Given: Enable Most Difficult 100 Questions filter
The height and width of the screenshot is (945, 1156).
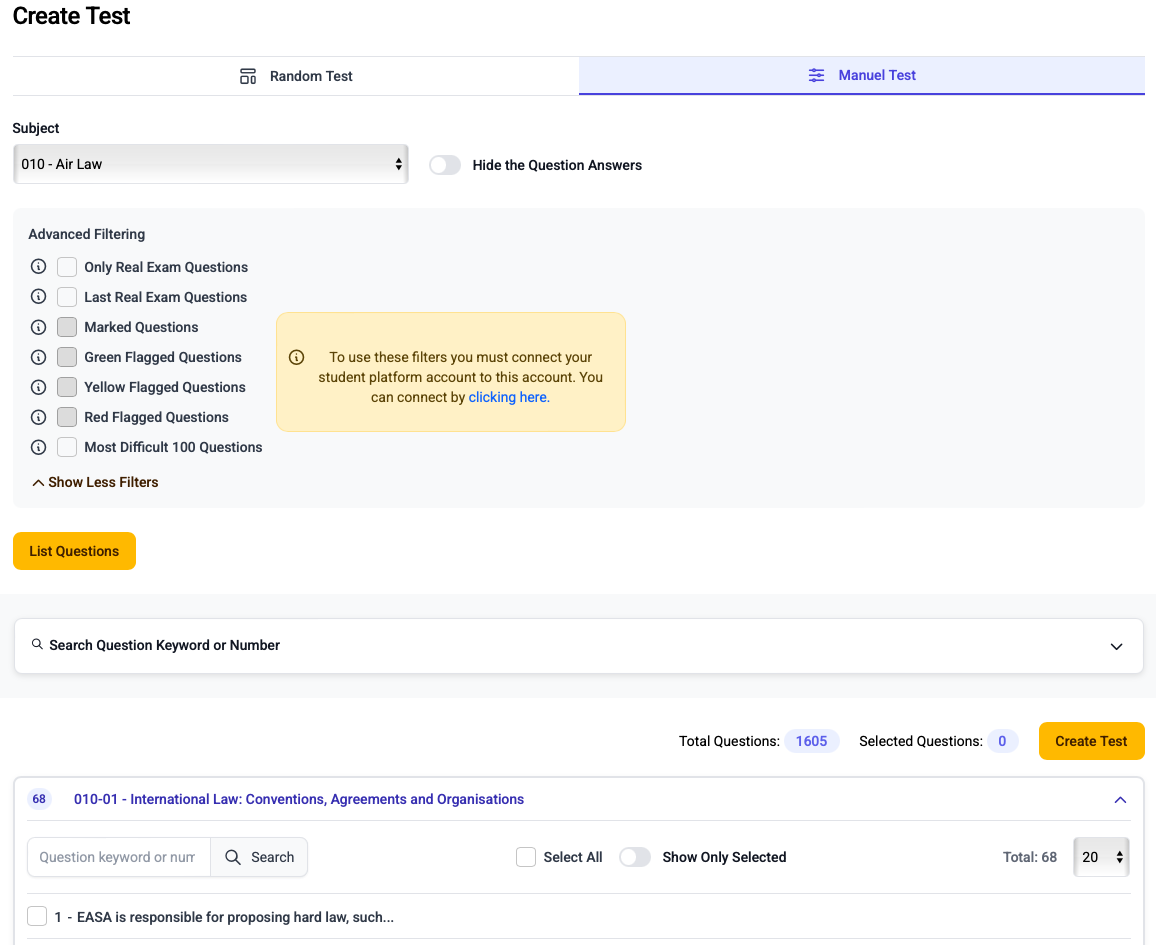Looking at the screenshot, I should pyautogui.click(x=67, y=447).
